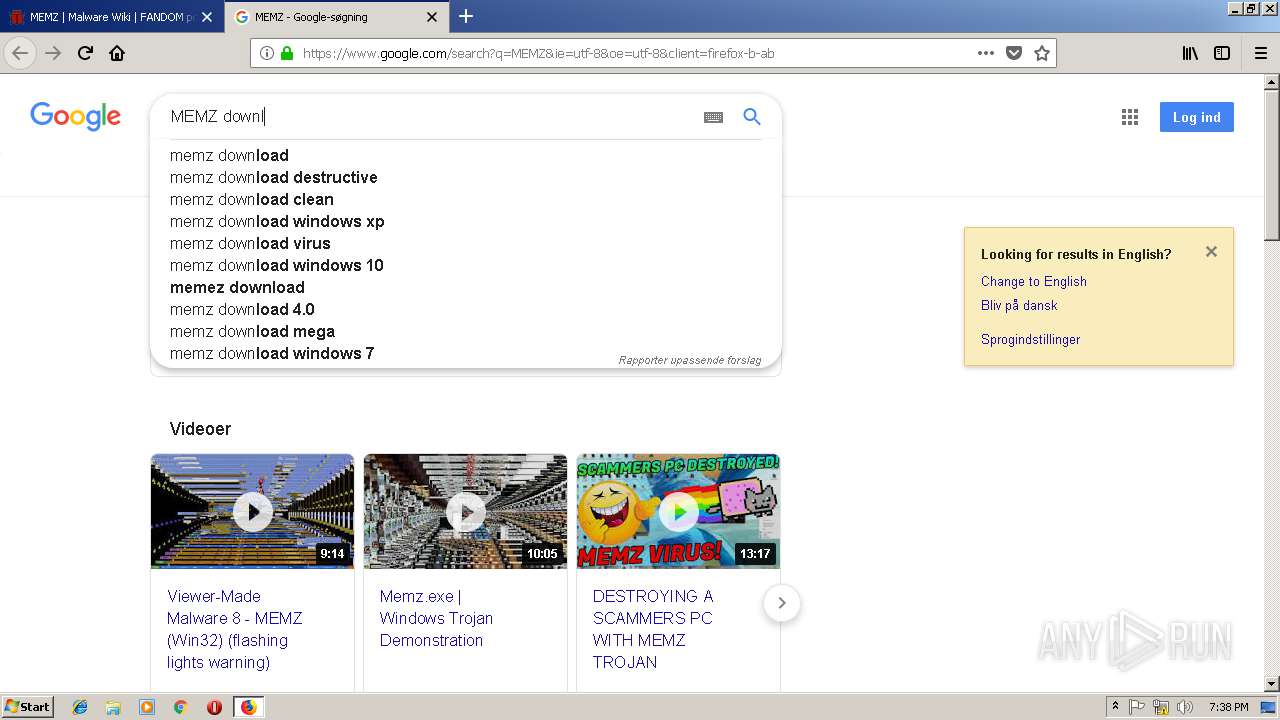
Task: Click 'Change to English' link
Action: tap(1034, 281)
